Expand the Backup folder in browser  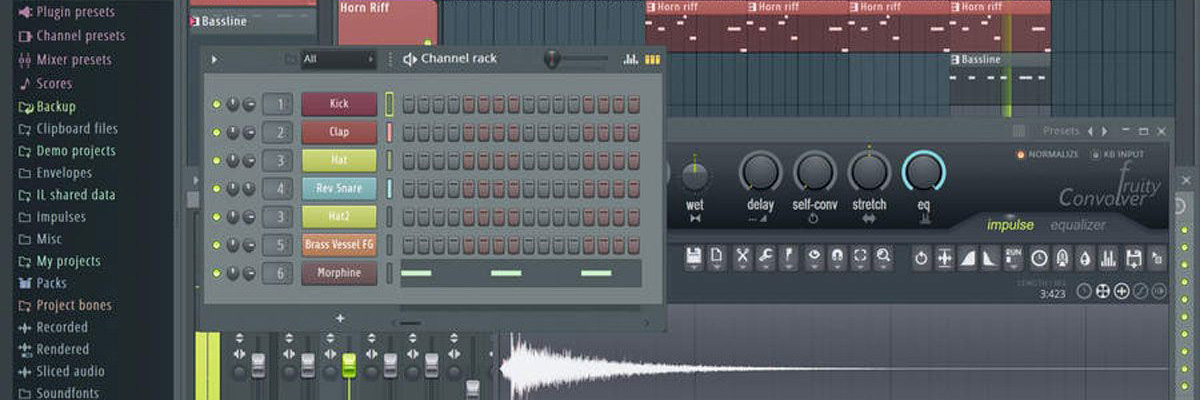(x=47, y=107)
